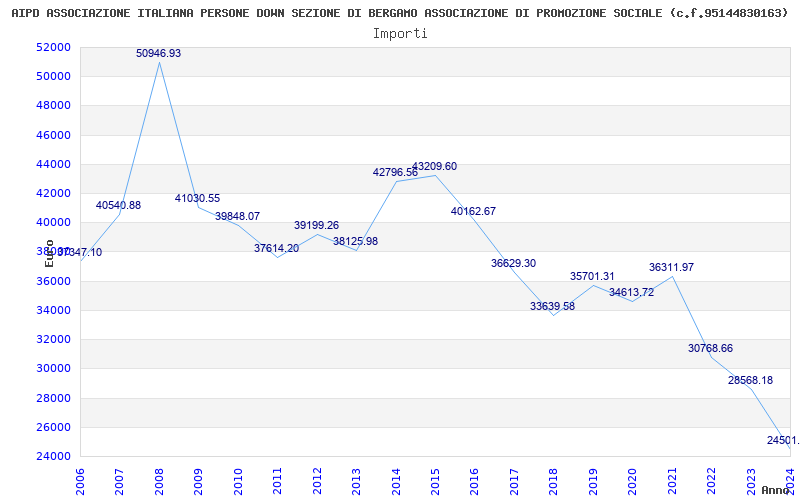Select the 40540.88 data label

click(x=118, y=205)
